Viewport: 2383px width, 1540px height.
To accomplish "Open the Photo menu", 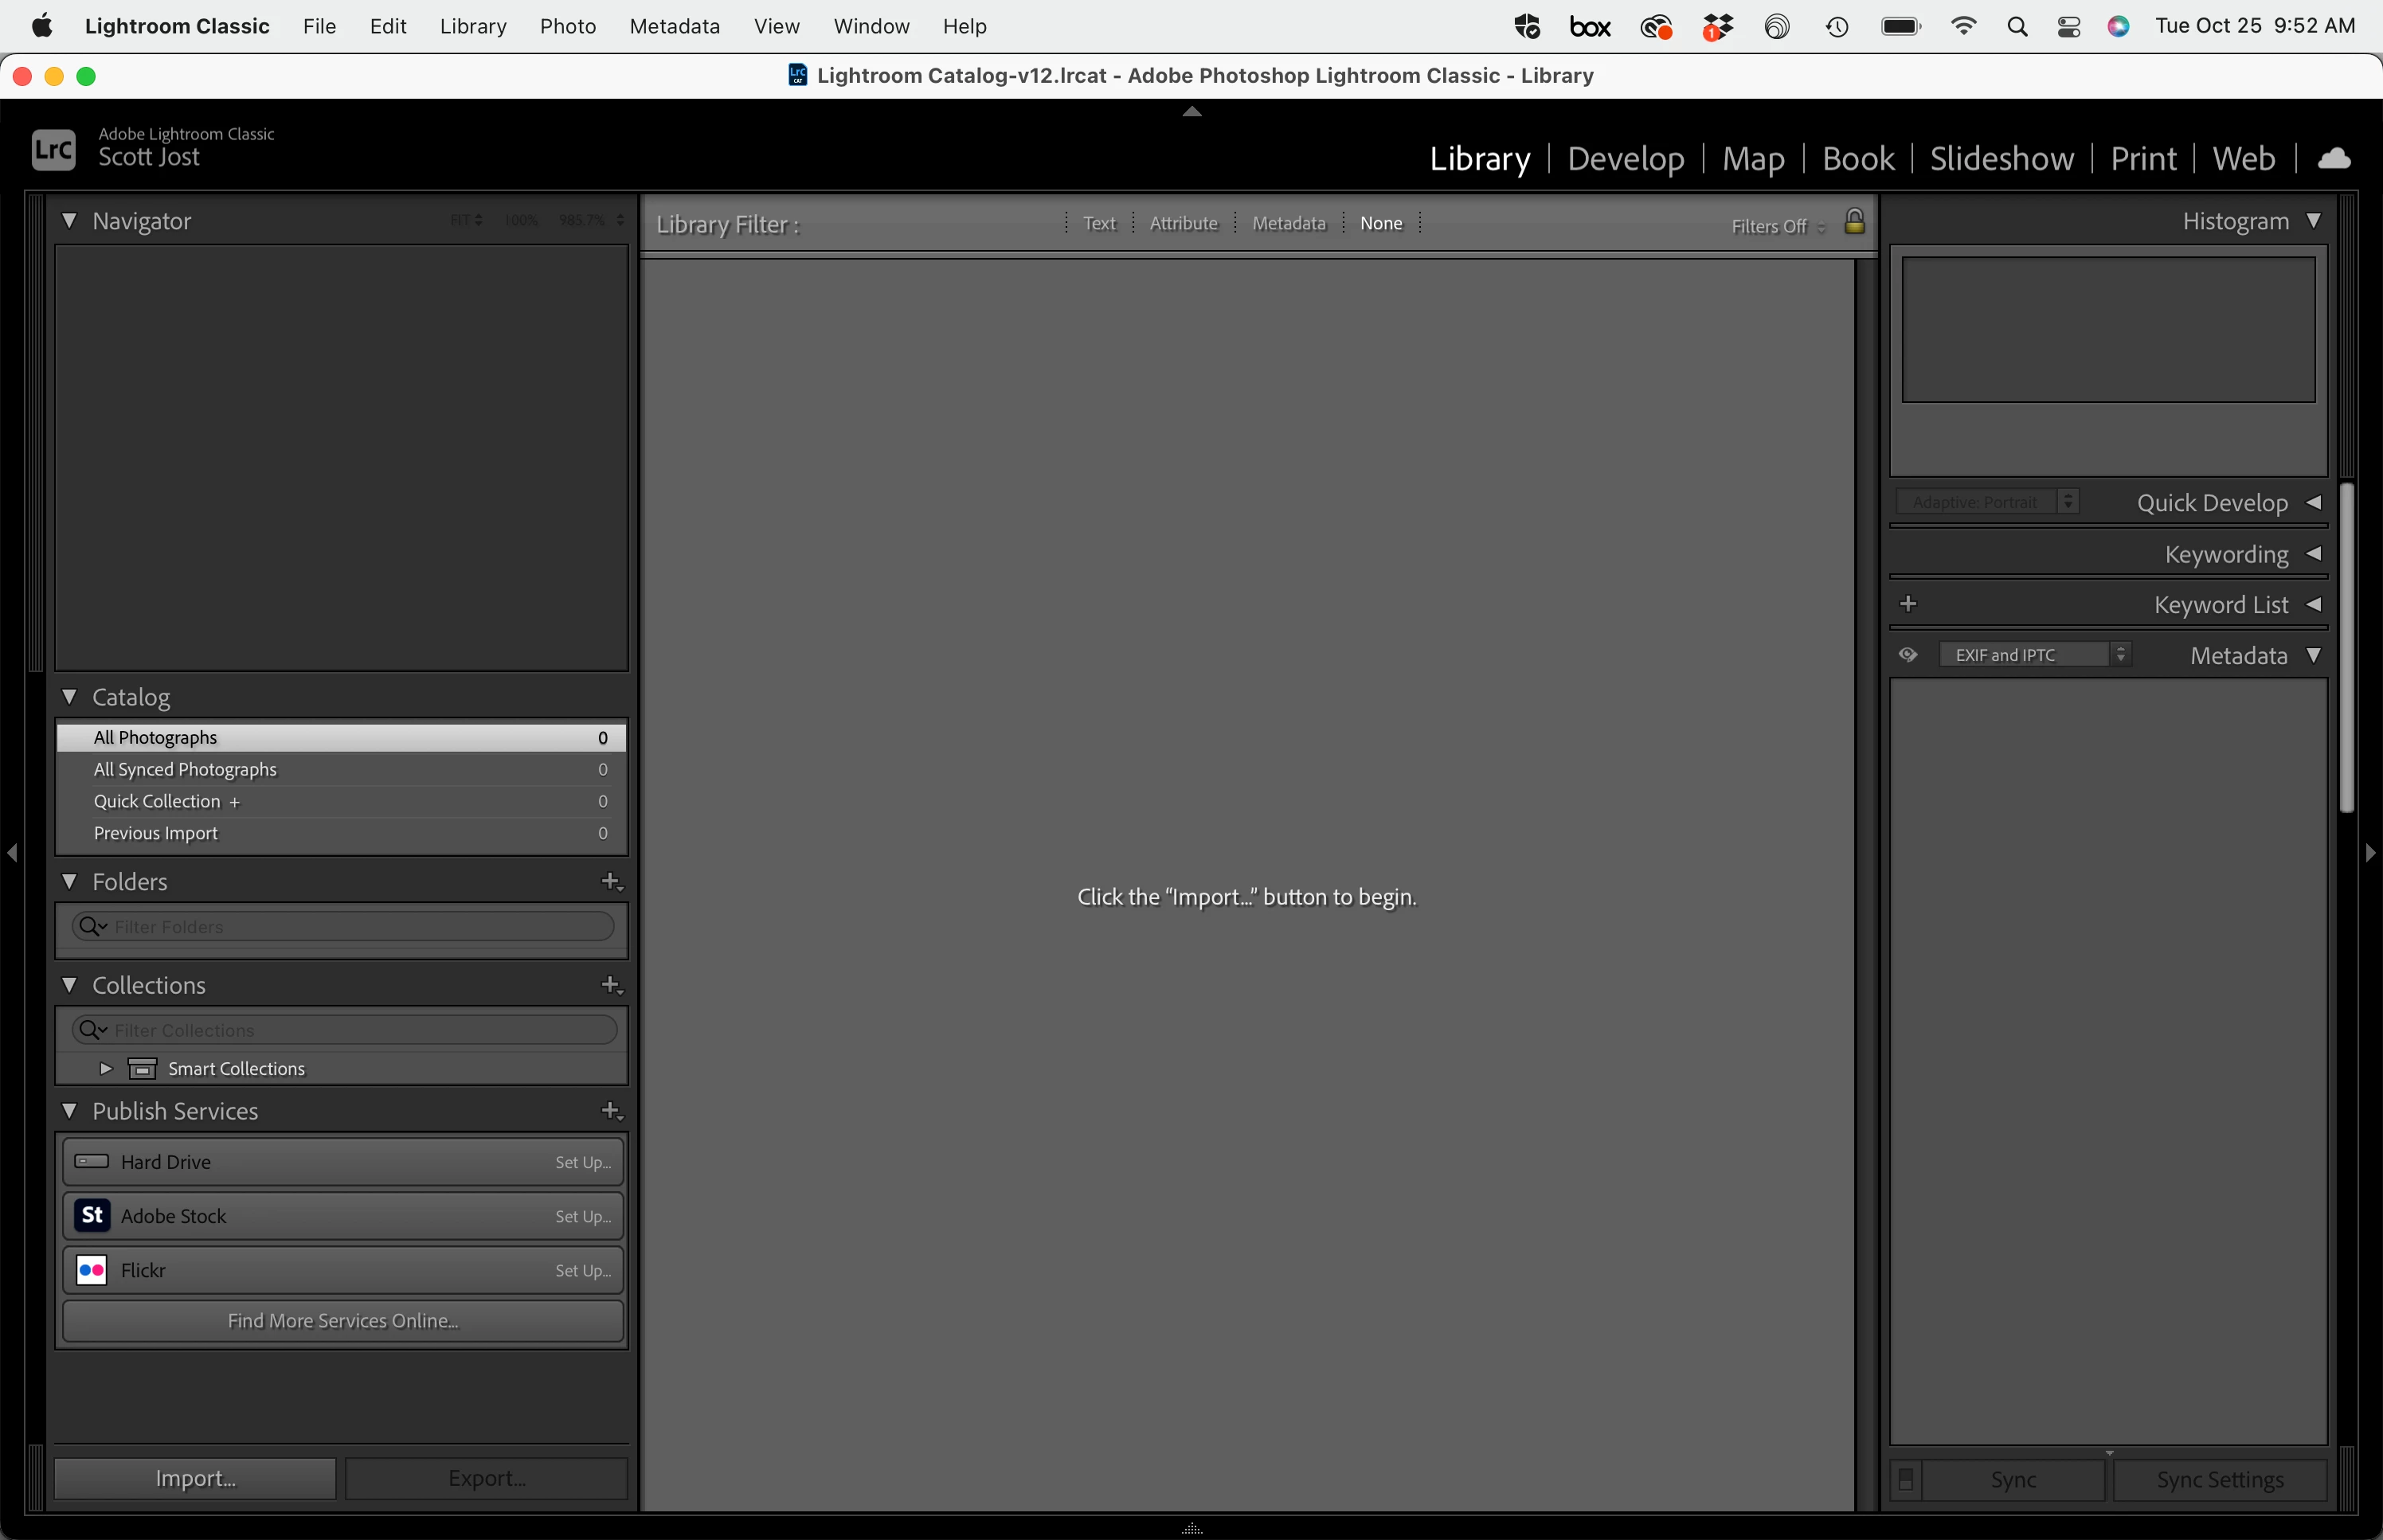I will [567, 26].
